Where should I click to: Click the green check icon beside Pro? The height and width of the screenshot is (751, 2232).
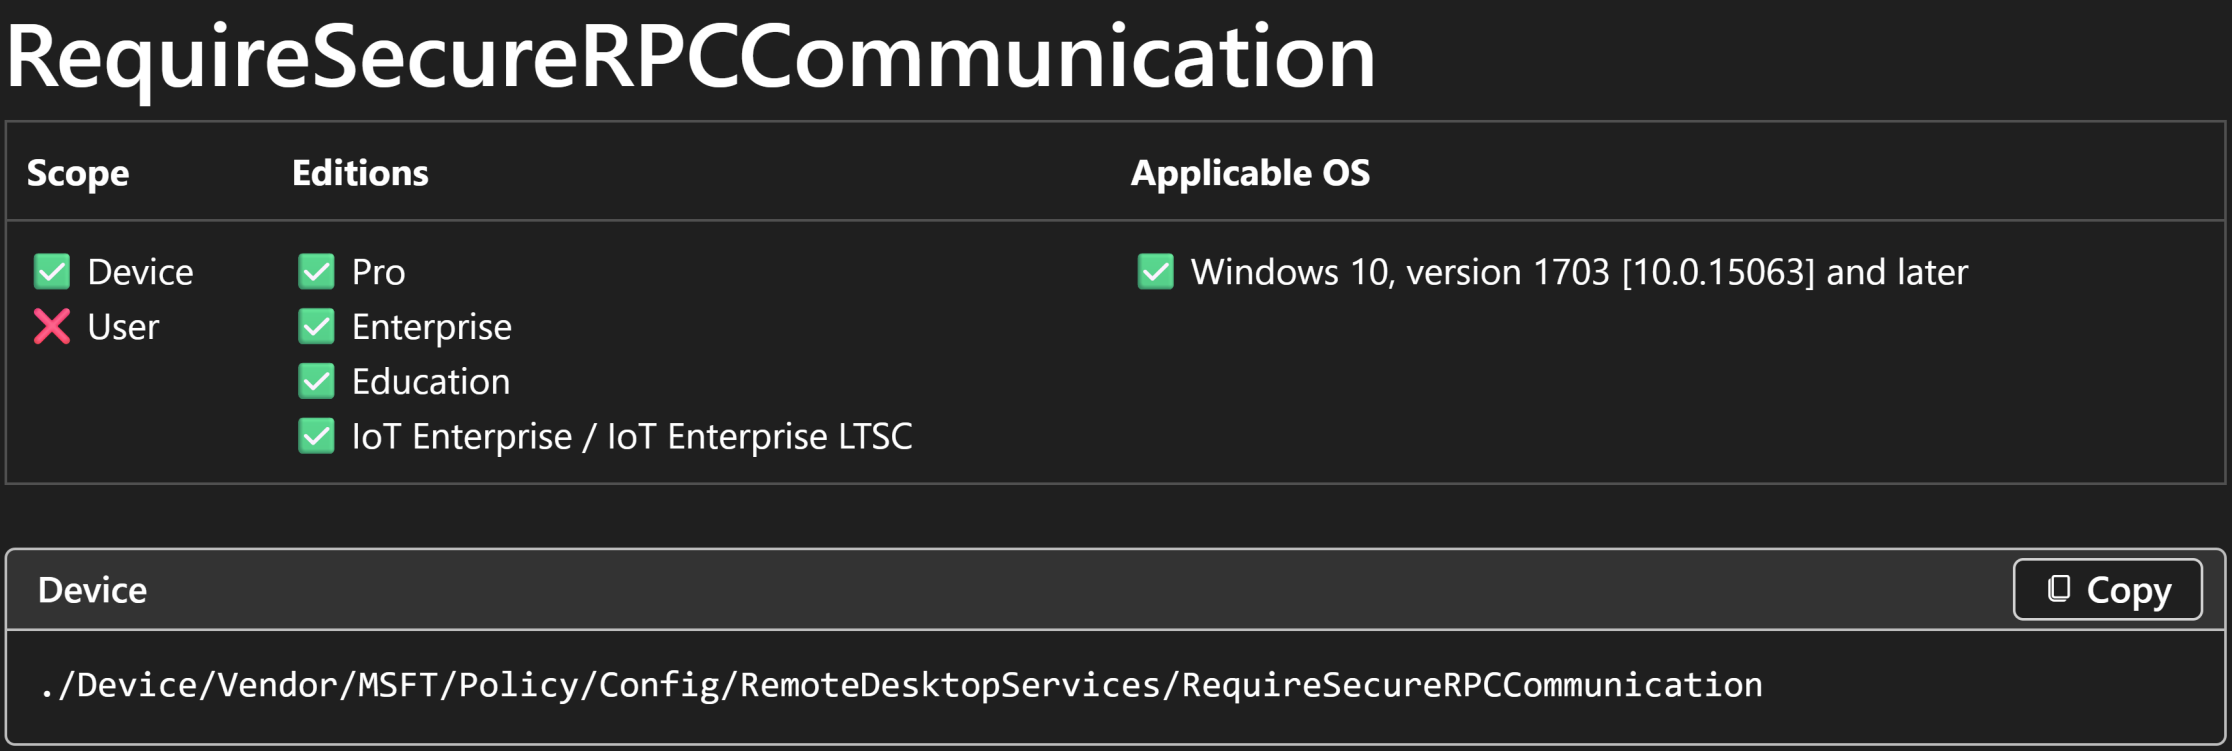point(316,271)
